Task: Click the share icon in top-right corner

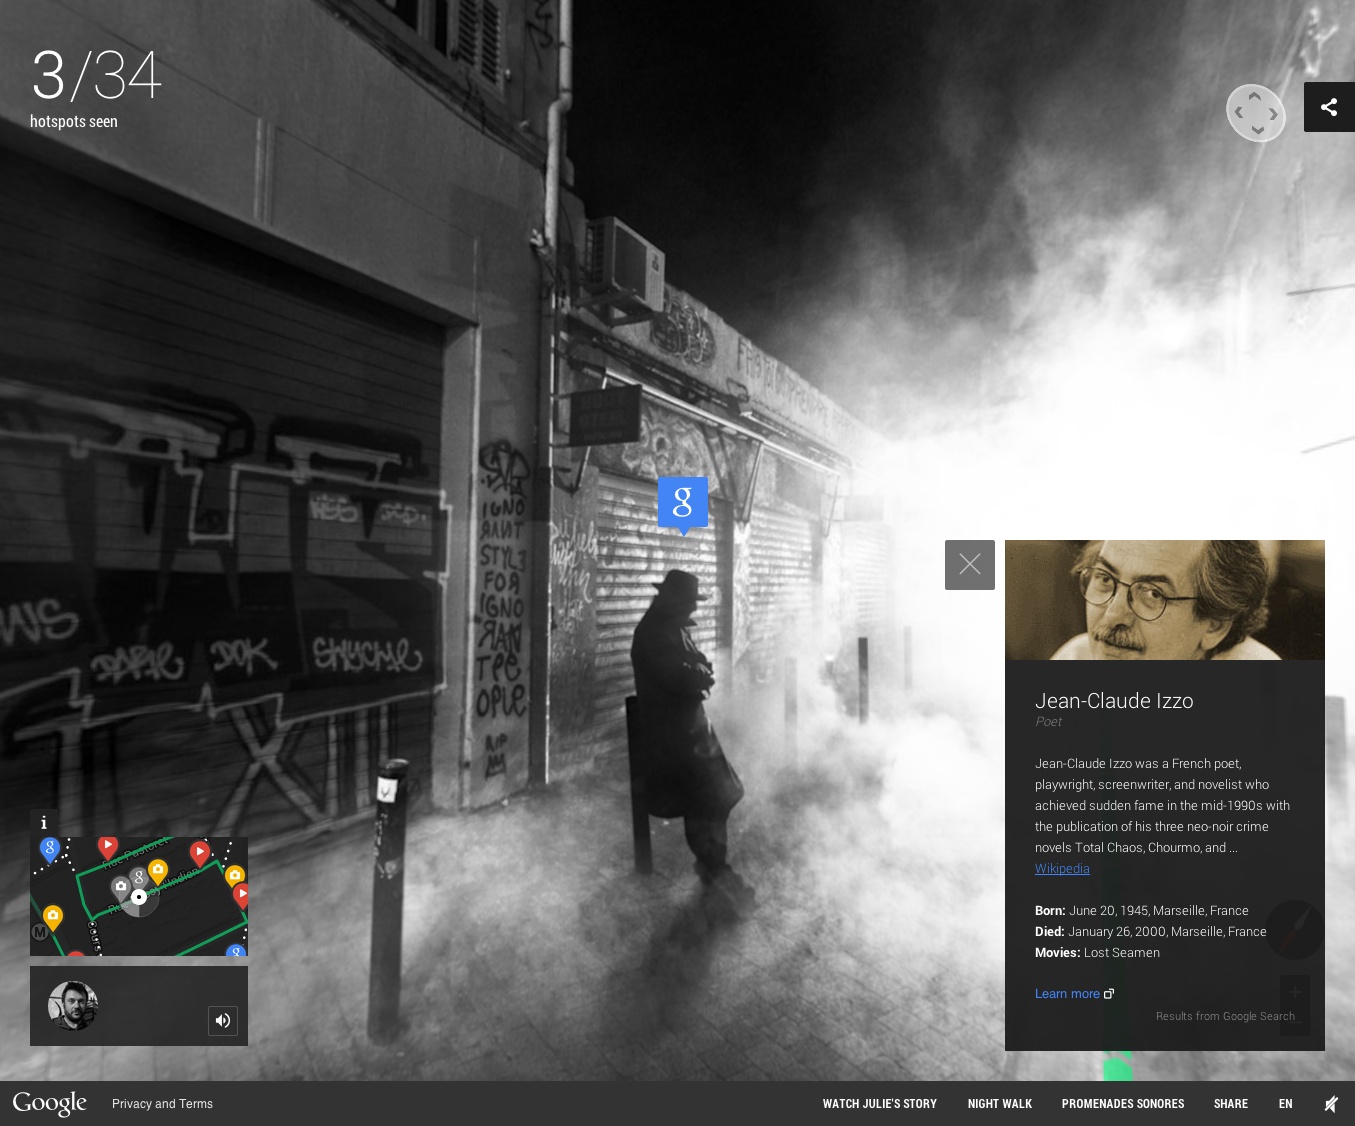Action: click(x=1329, y=107)
